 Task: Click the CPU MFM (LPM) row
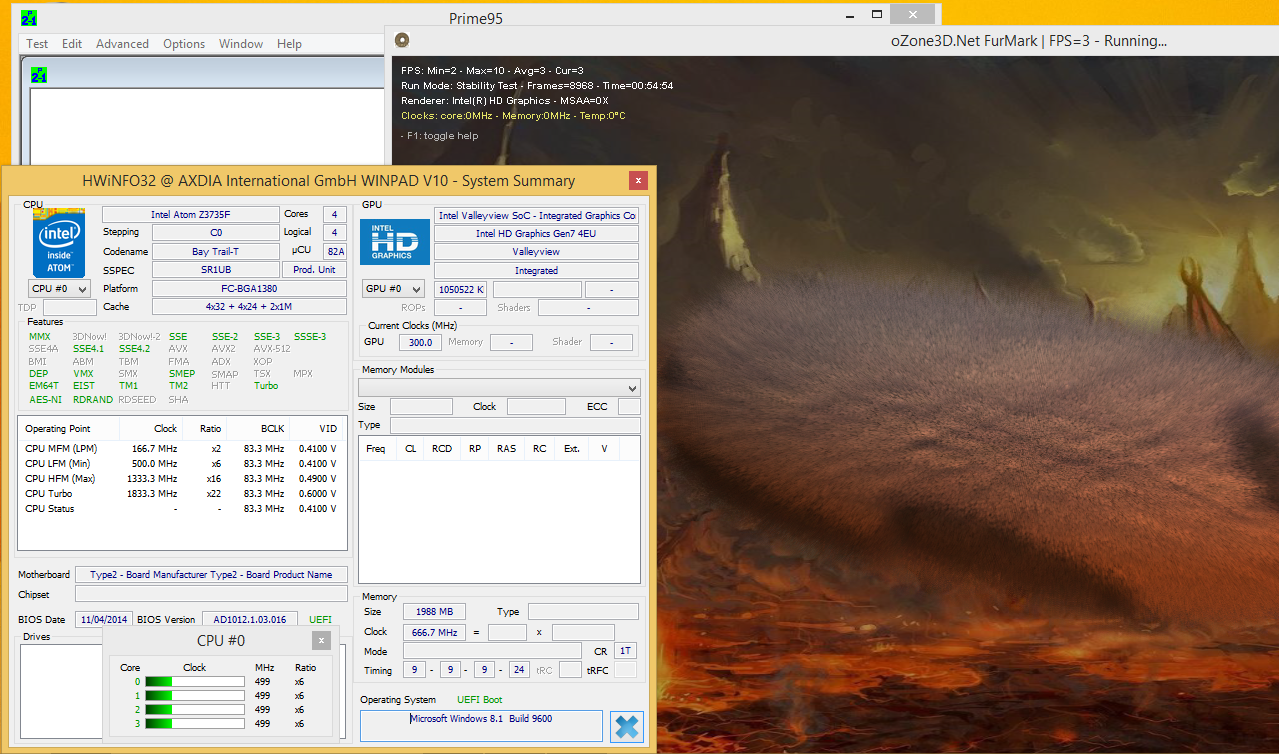[180, 448]
